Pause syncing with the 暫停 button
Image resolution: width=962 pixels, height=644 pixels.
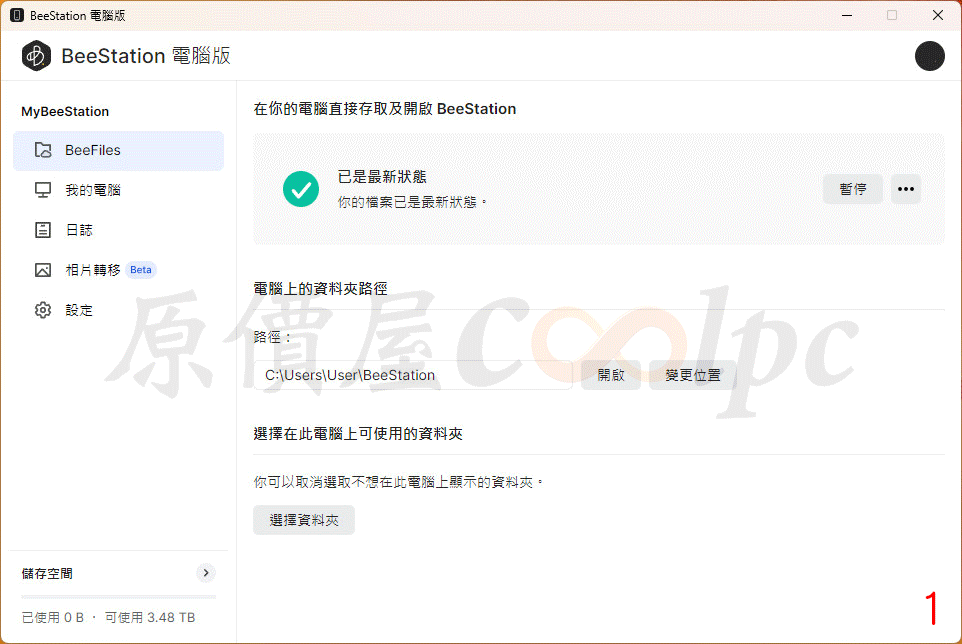853,189
